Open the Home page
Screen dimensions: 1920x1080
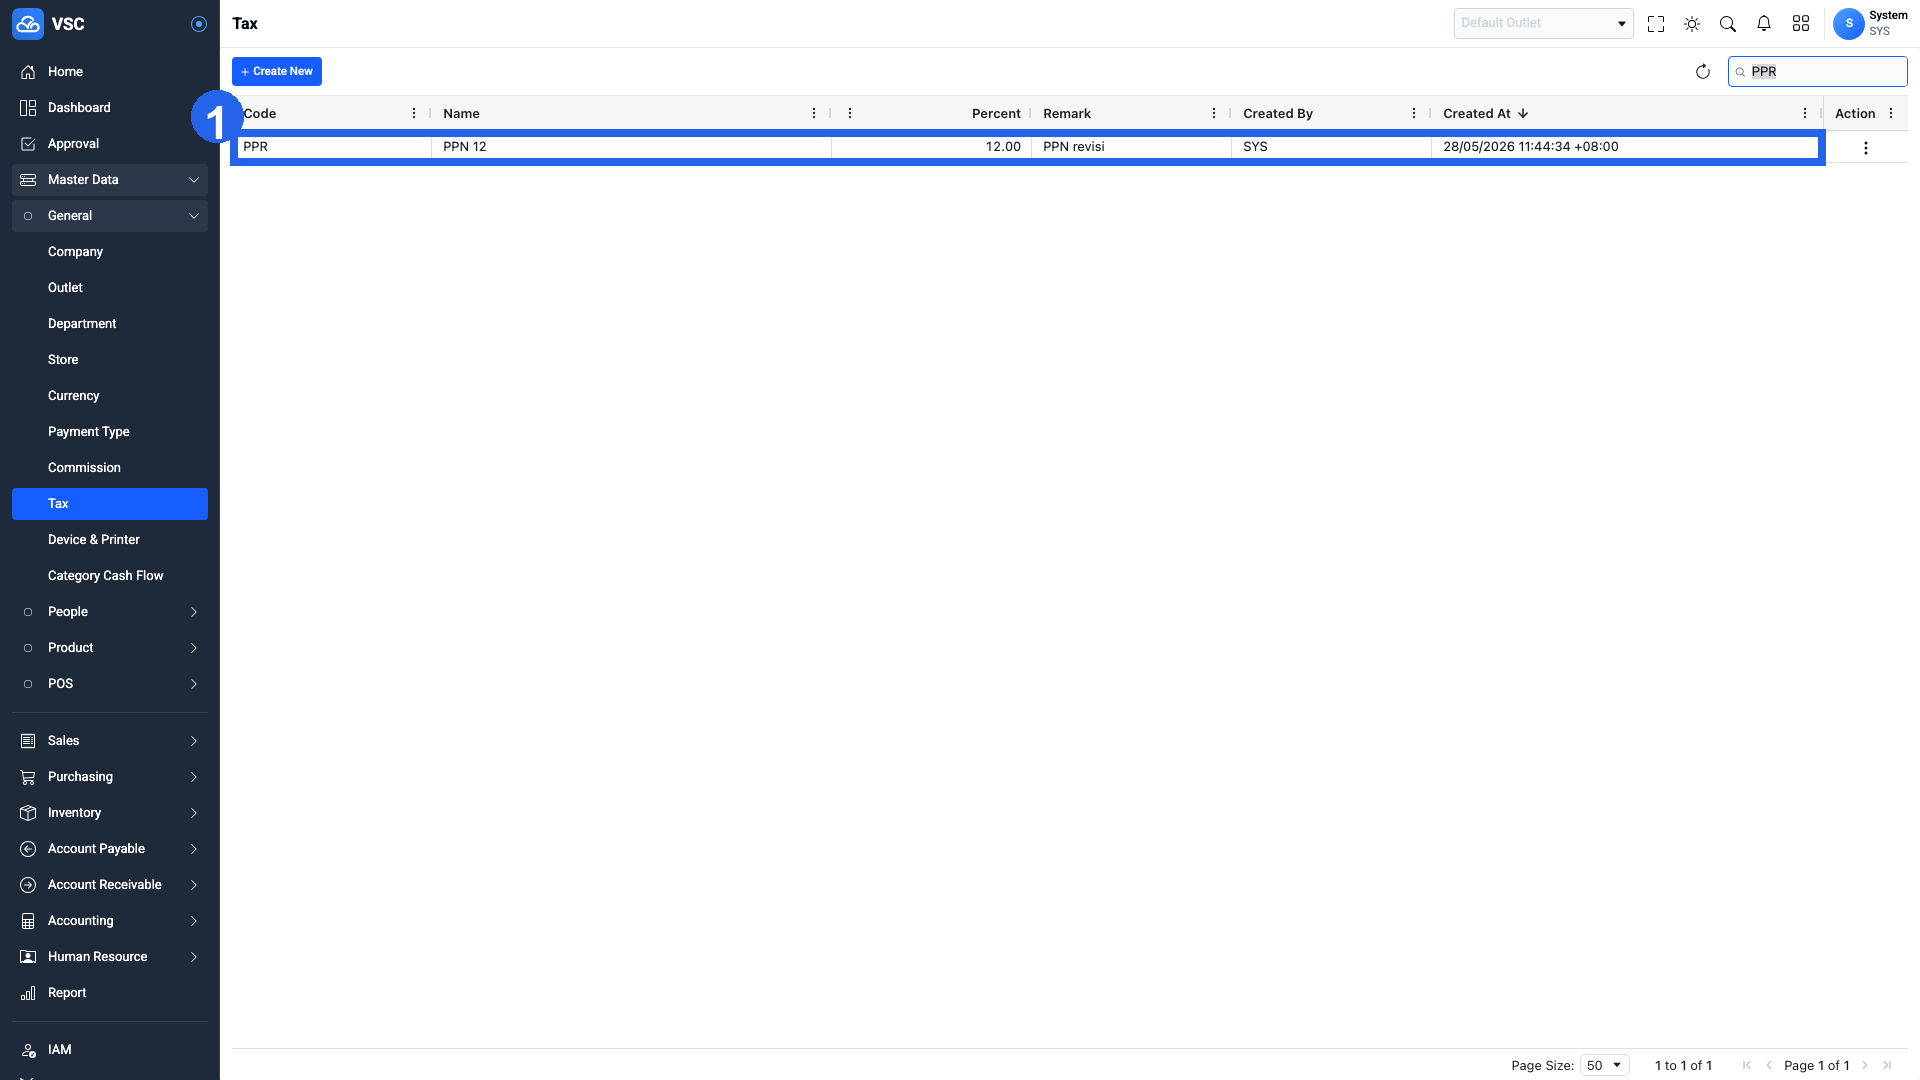pos(110,72)
